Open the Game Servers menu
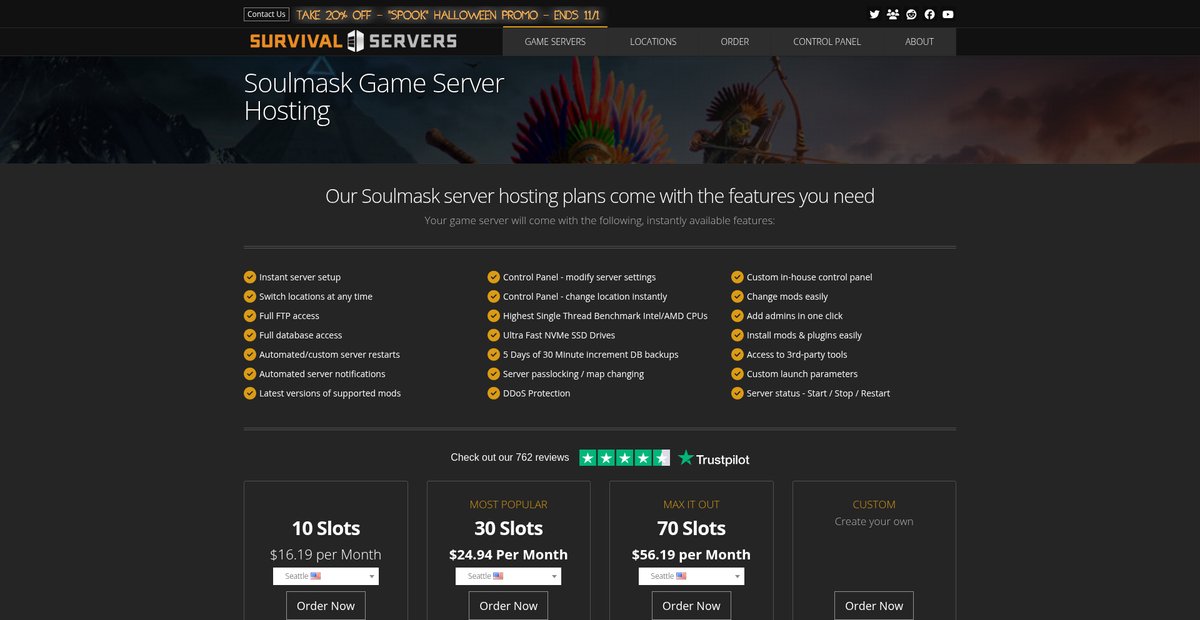Viewport: 1200px width, 620px height. (555, 42)
